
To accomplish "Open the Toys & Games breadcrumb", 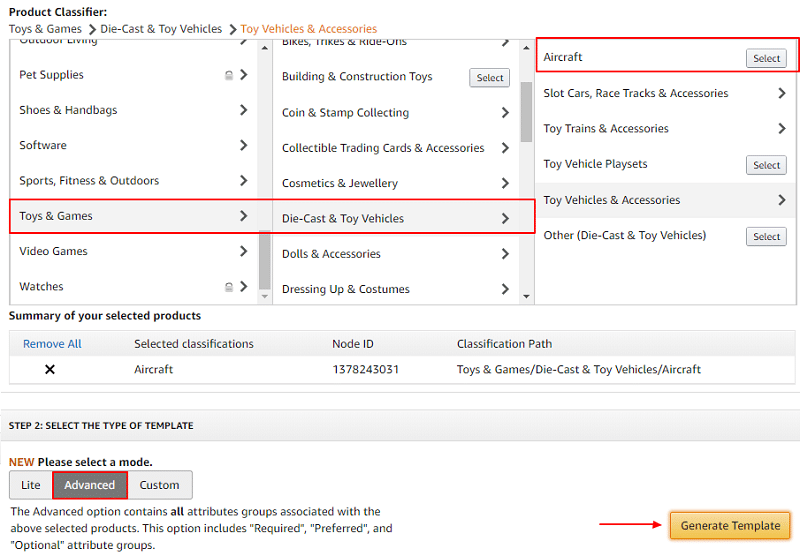I will pyautogui.click(x=45, y=29).
